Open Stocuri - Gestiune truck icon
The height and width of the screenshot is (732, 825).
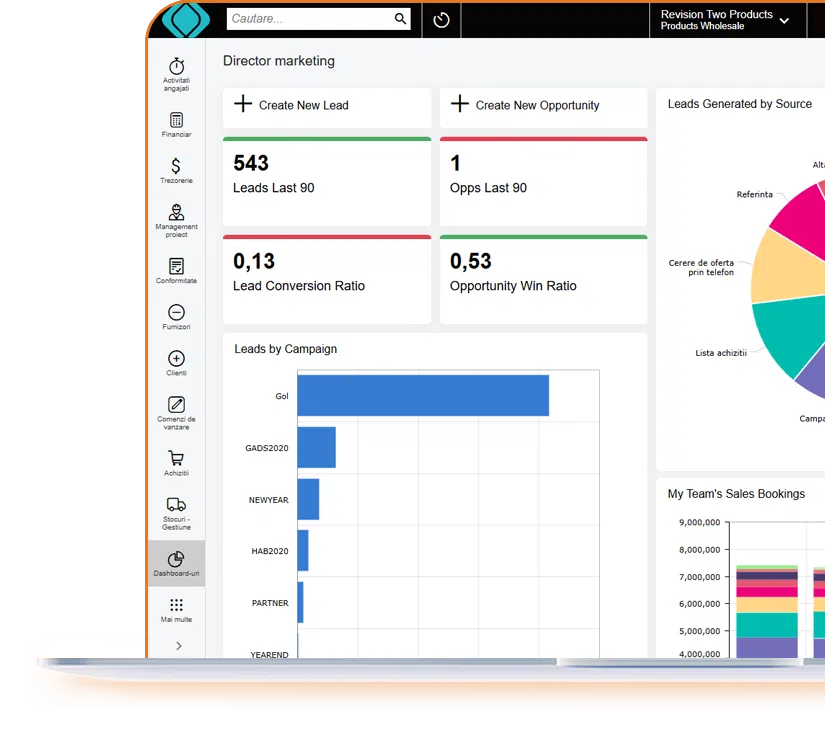(x=176, y=511)
